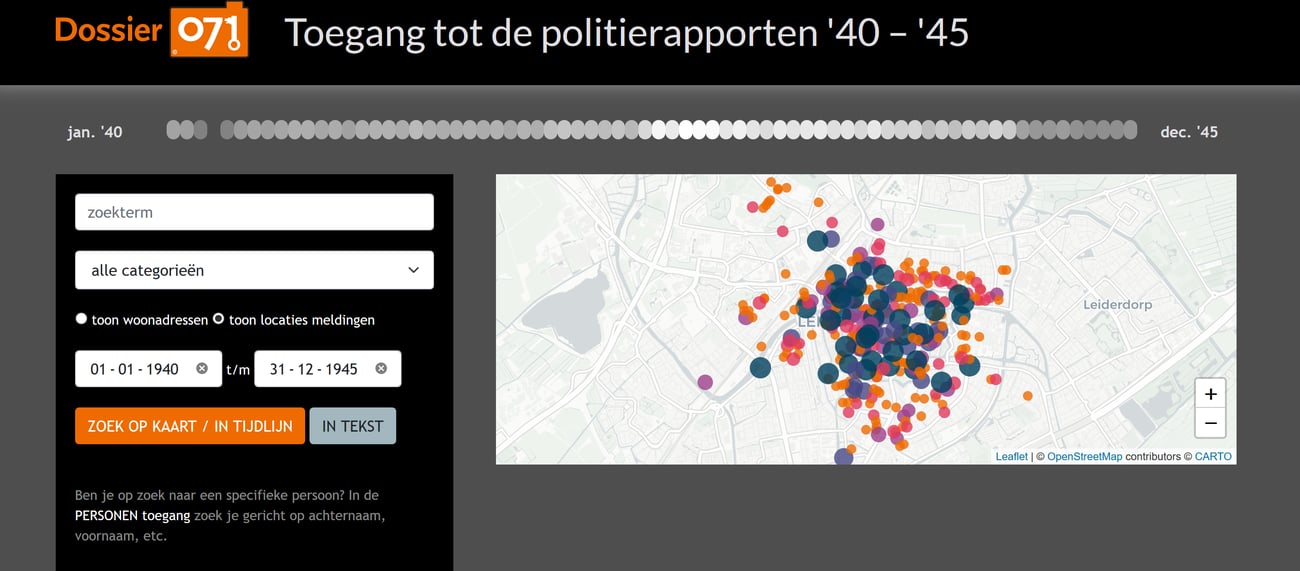The width and height of the screenshot is (1300, 571).
Task: Select 'toon locaties meldingen' radio option
Action: [x=219, y=319]
